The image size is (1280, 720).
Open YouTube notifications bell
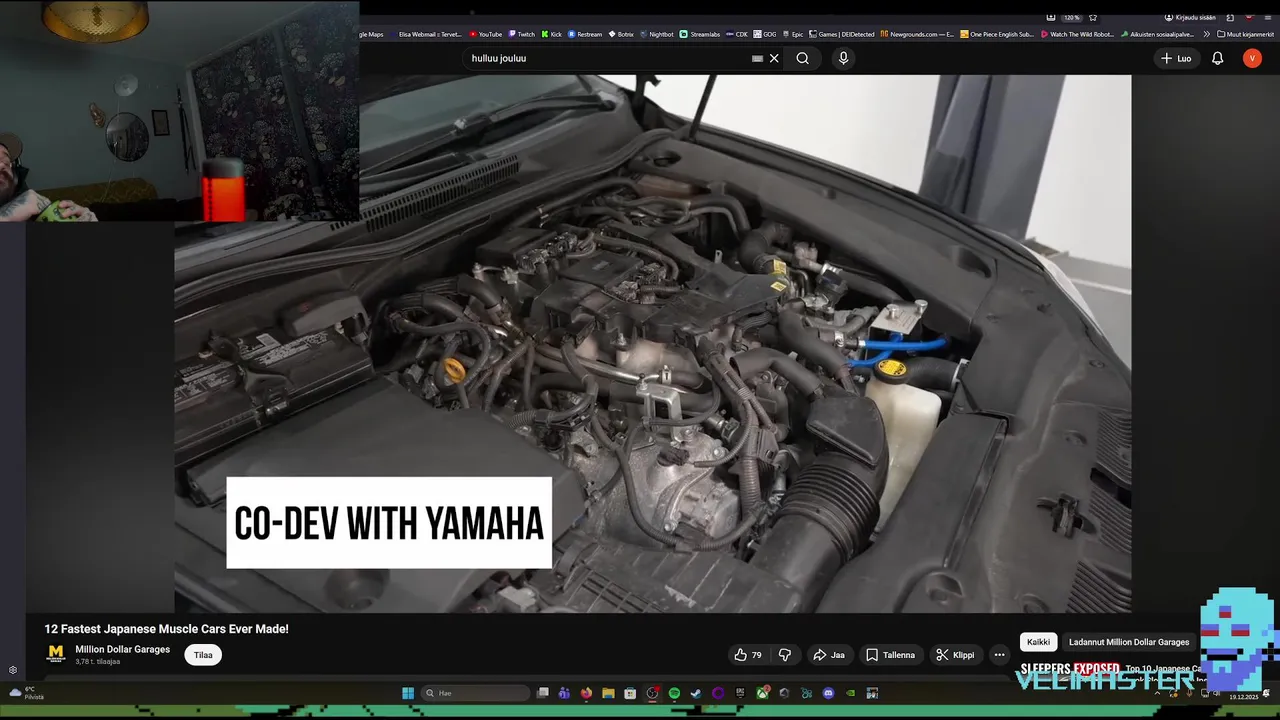click(1217, 58)
